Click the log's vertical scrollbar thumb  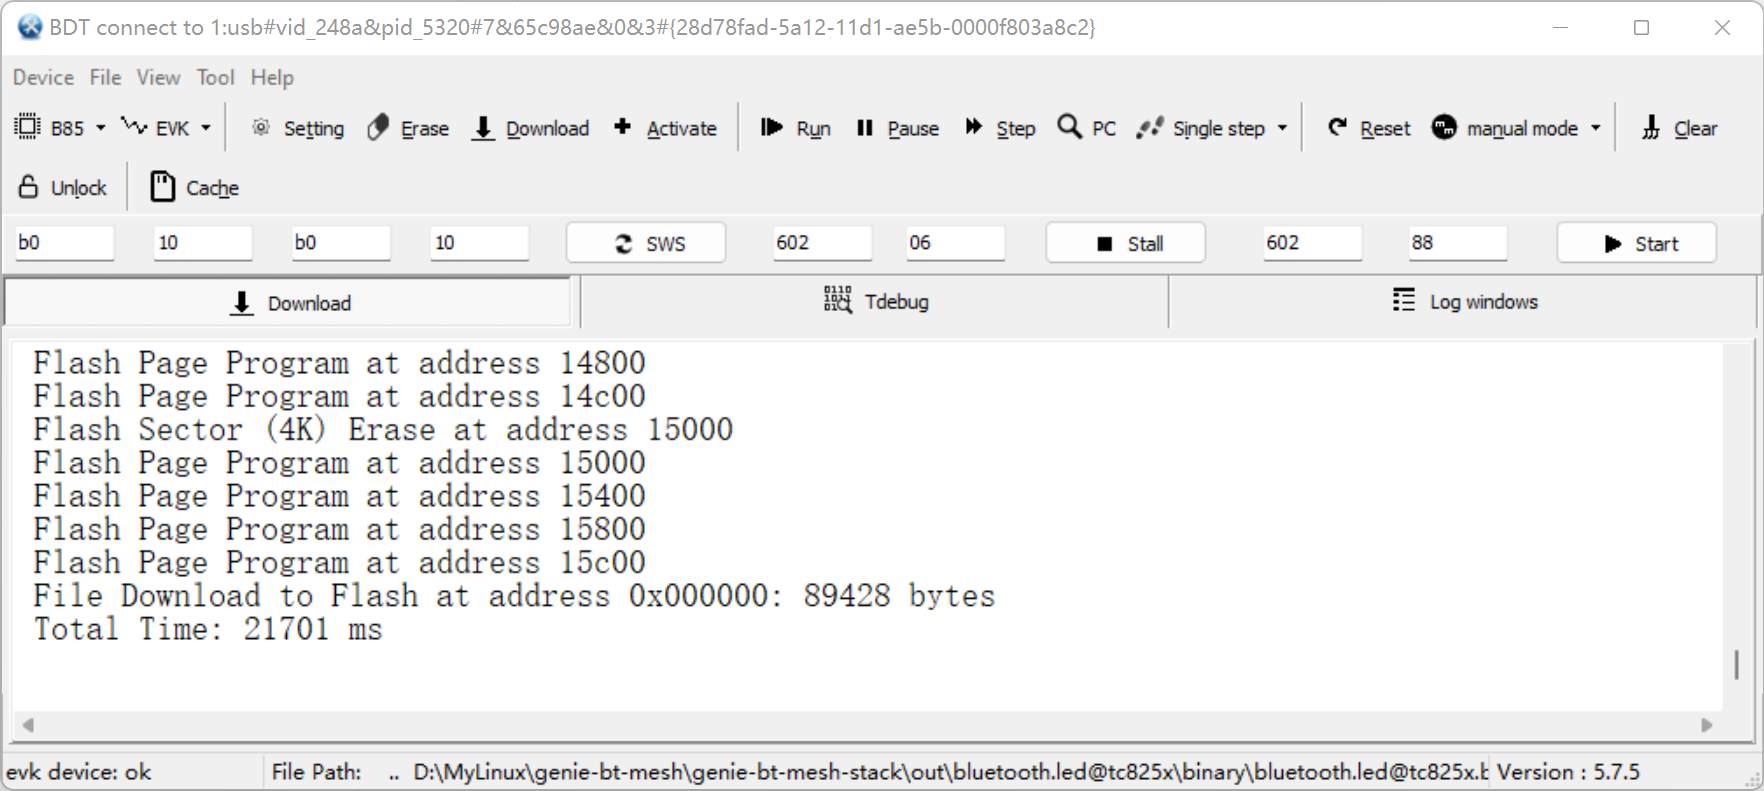coord(1737,665)
